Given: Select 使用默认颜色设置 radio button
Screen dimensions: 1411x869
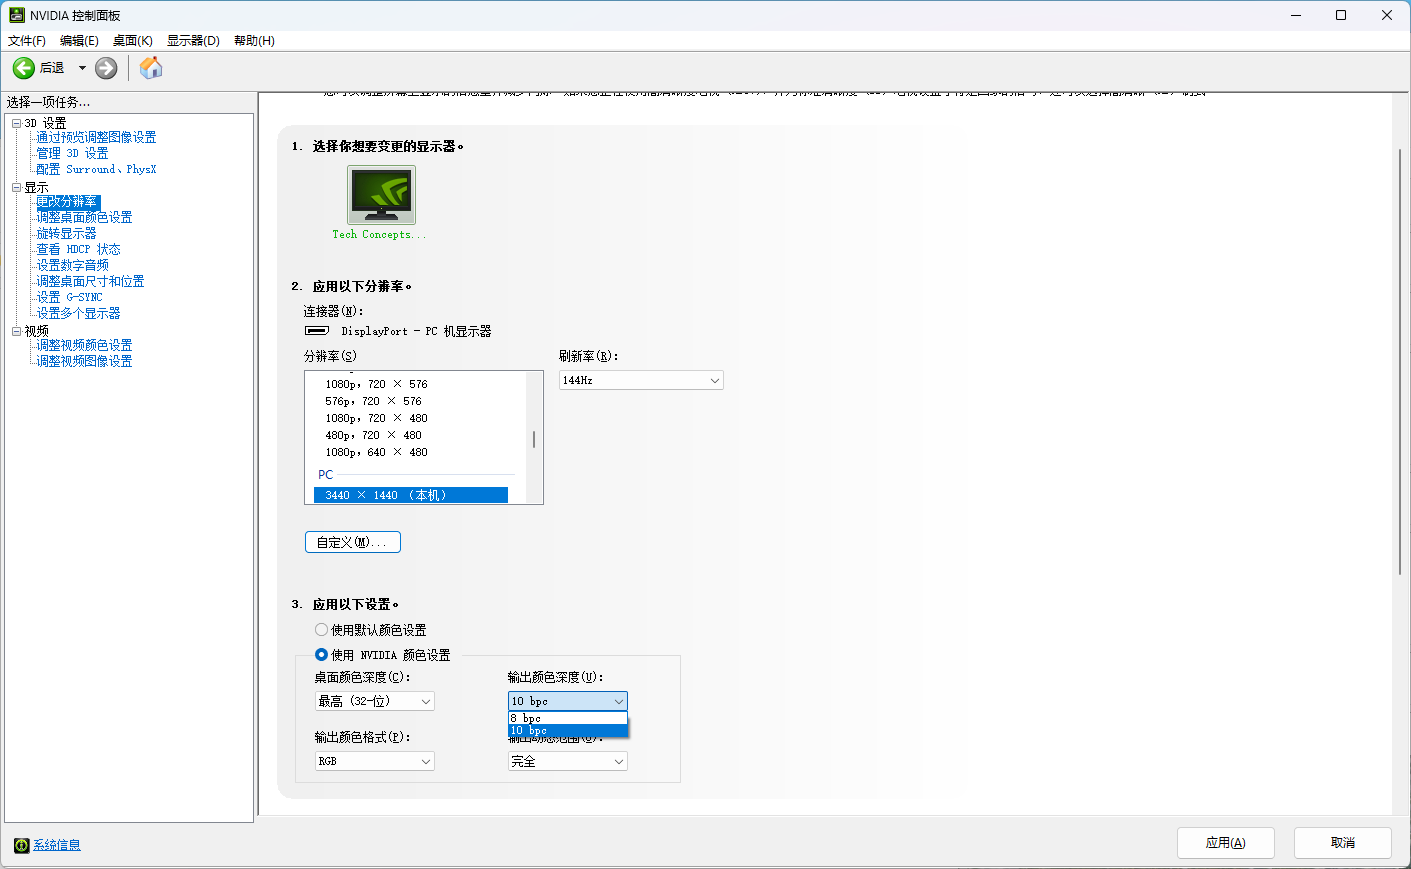Looking at the screenshot, I should (321, 630).
